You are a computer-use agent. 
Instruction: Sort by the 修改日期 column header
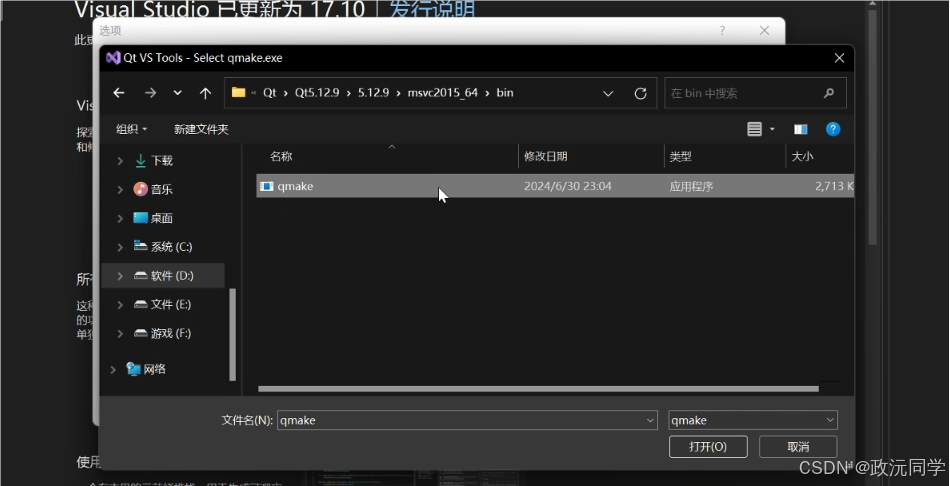[545, 156]
